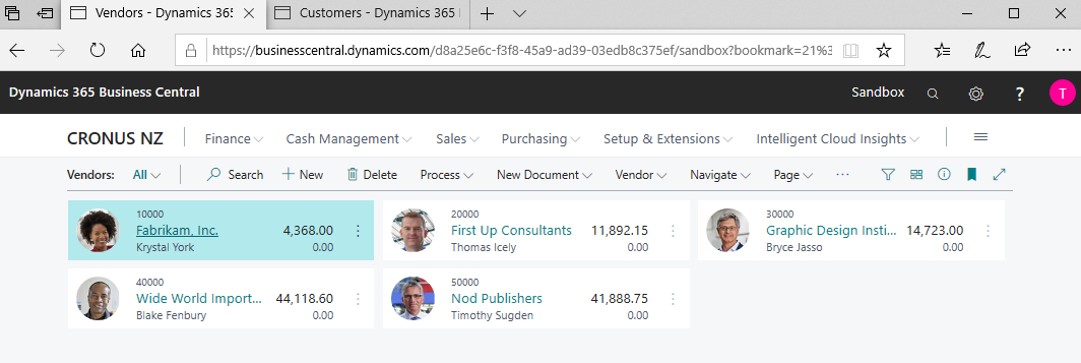Click the set tabs aside icon
Image resolution: width=1081 pixels, height=363 pixels.
[45, 12]
